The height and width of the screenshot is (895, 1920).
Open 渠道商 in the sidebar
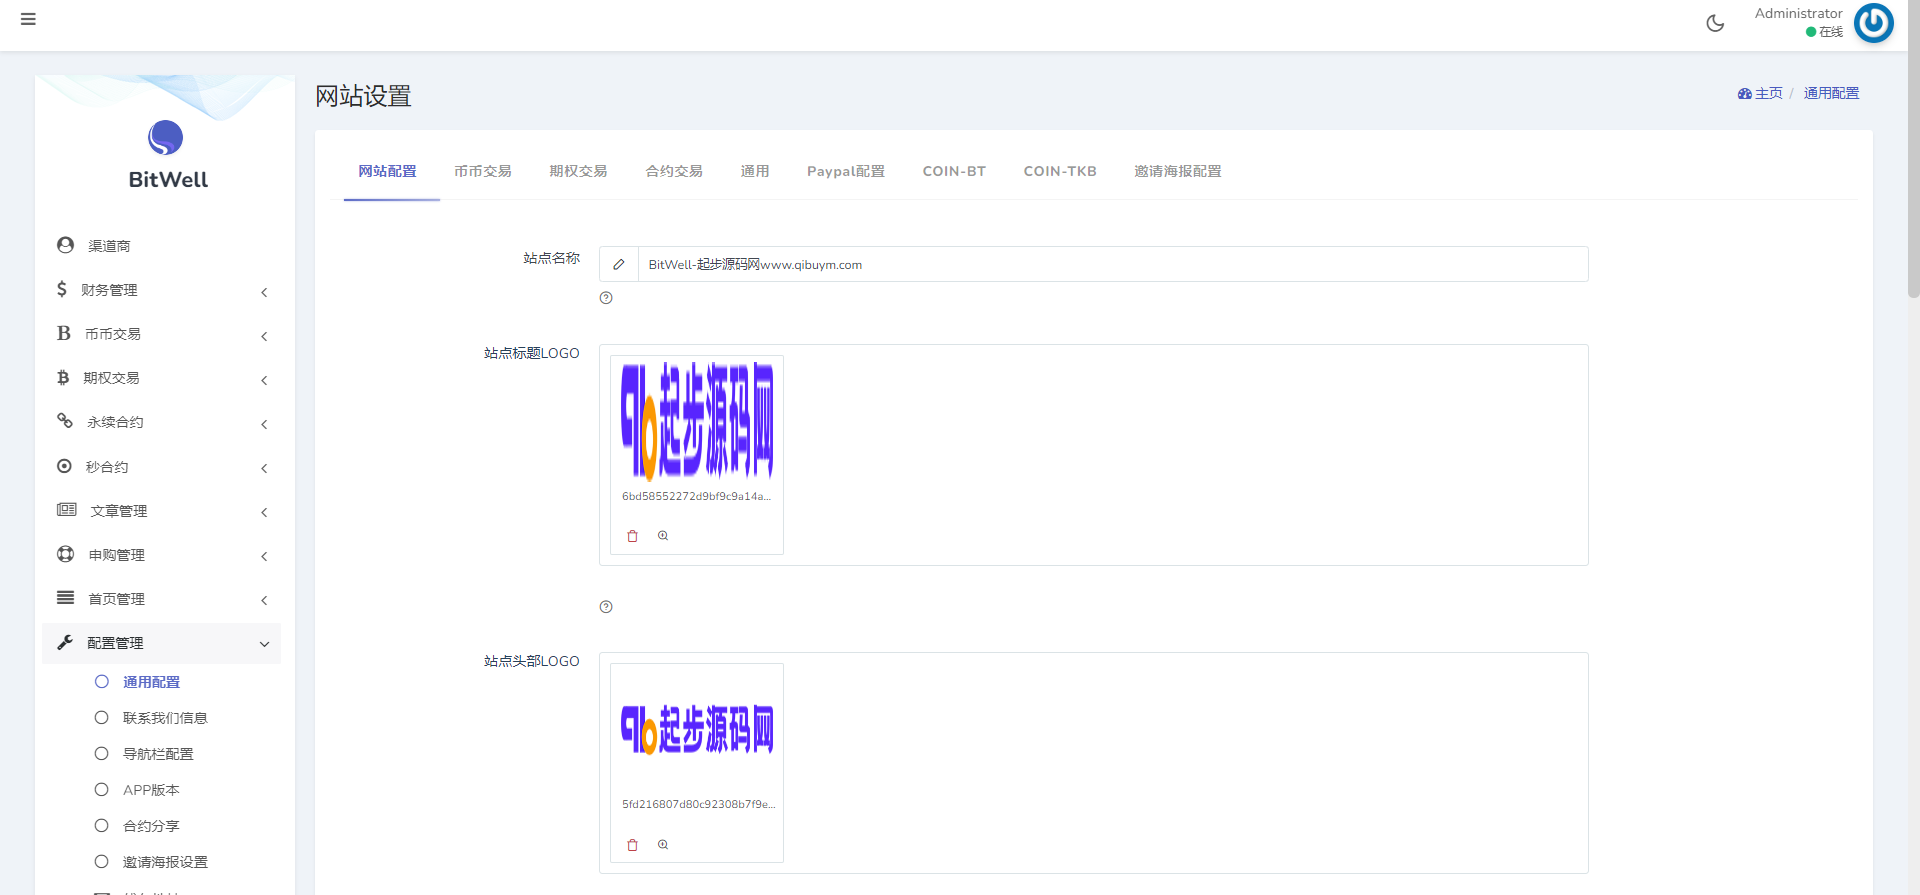(109, 246)
